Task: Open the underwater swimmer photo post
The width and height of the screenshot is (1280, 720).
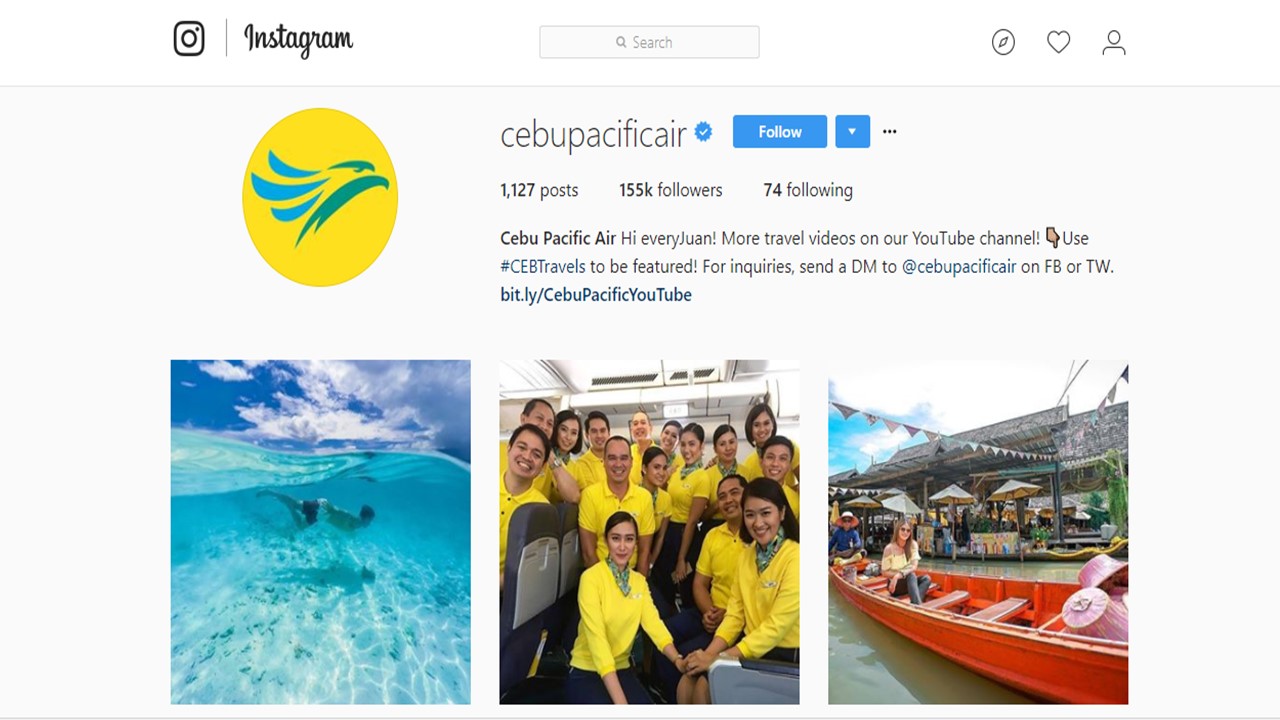Action: click(x=320, y=532)
